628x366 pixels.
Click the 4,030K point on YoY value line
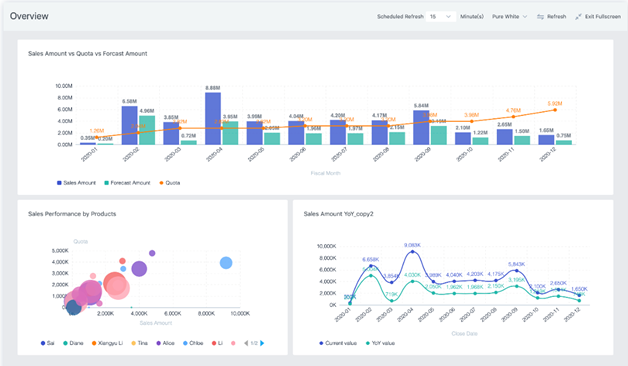413,281
